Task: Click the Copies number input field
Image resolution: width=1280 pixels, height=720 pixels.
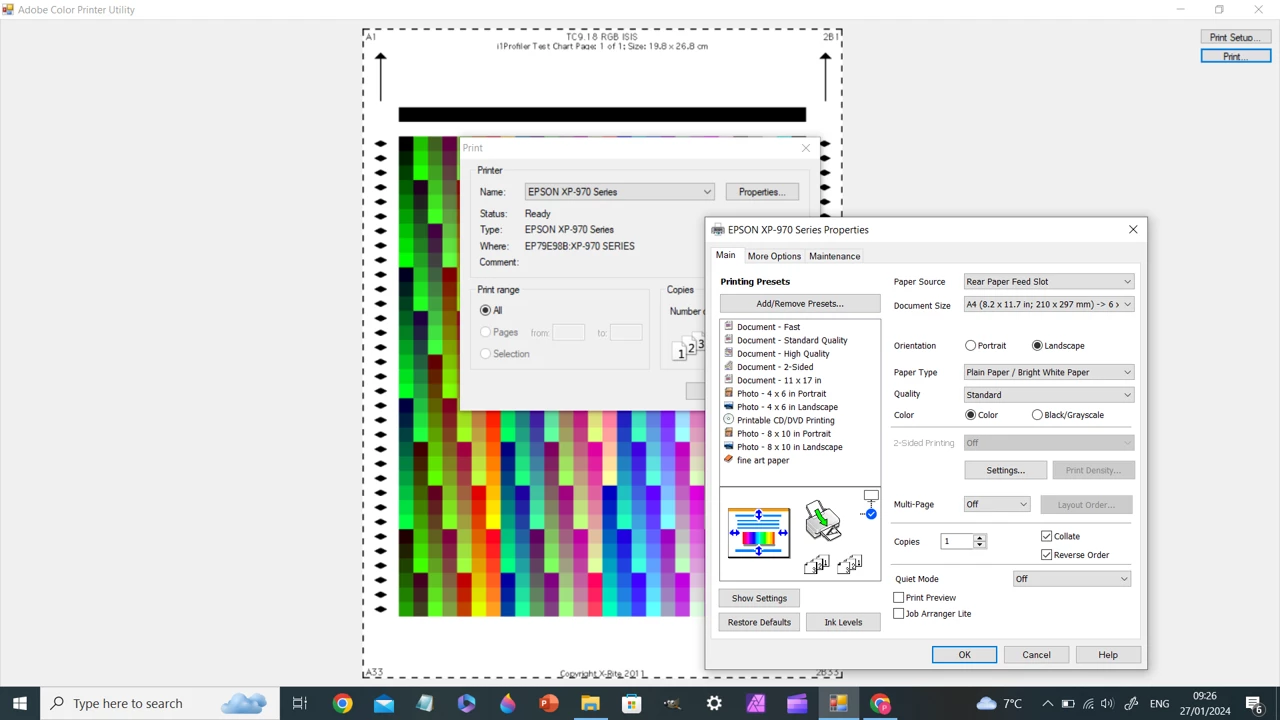Action: tap(956, 542)
